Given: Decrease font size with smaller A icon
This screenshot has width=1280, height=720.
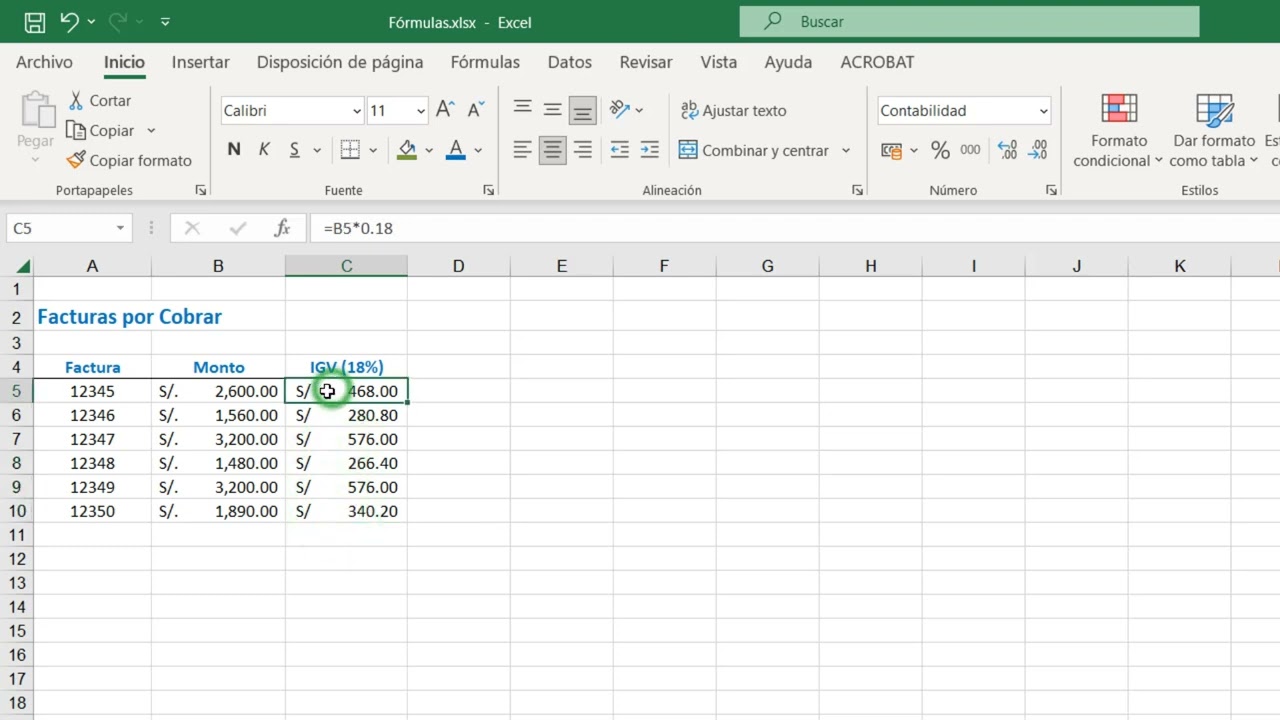Looking at the screenshot, I should tap(476, 110).
